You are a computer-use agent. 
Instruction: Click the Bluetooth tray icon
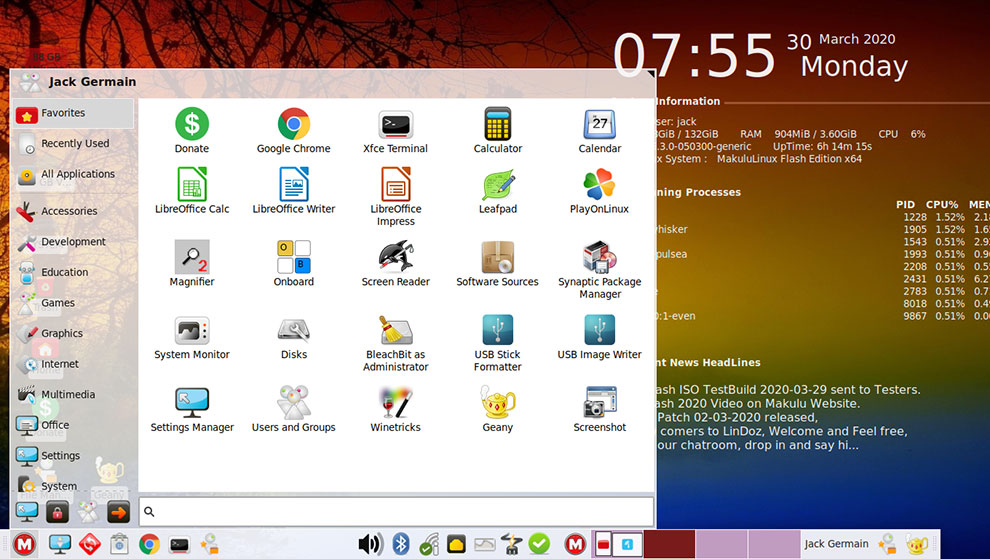click(401, 544)
